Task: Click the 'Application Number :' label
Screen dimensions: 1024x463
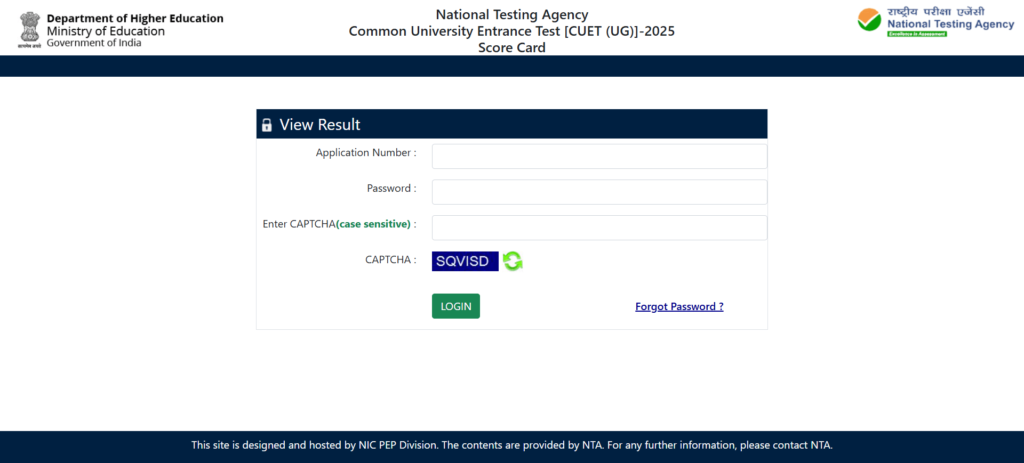Action: pyautogui.click(x=366, y=153)
